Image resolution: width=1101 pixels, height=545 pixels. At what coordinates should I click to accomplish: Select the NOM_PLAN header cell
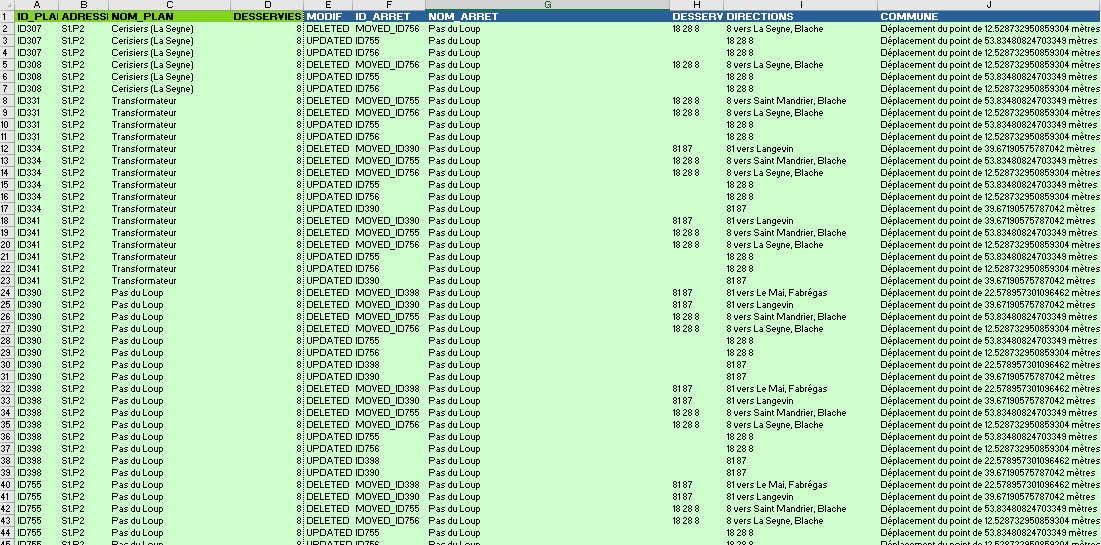click(x=170, y=17)
